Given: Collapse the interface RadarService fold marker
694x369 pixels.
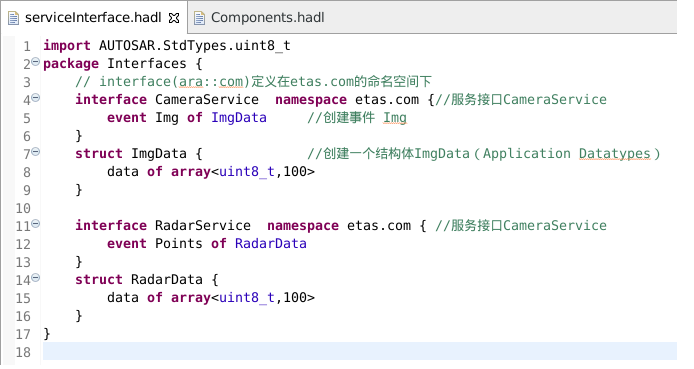Looking at the screenshot, I should tap(36, 224).
